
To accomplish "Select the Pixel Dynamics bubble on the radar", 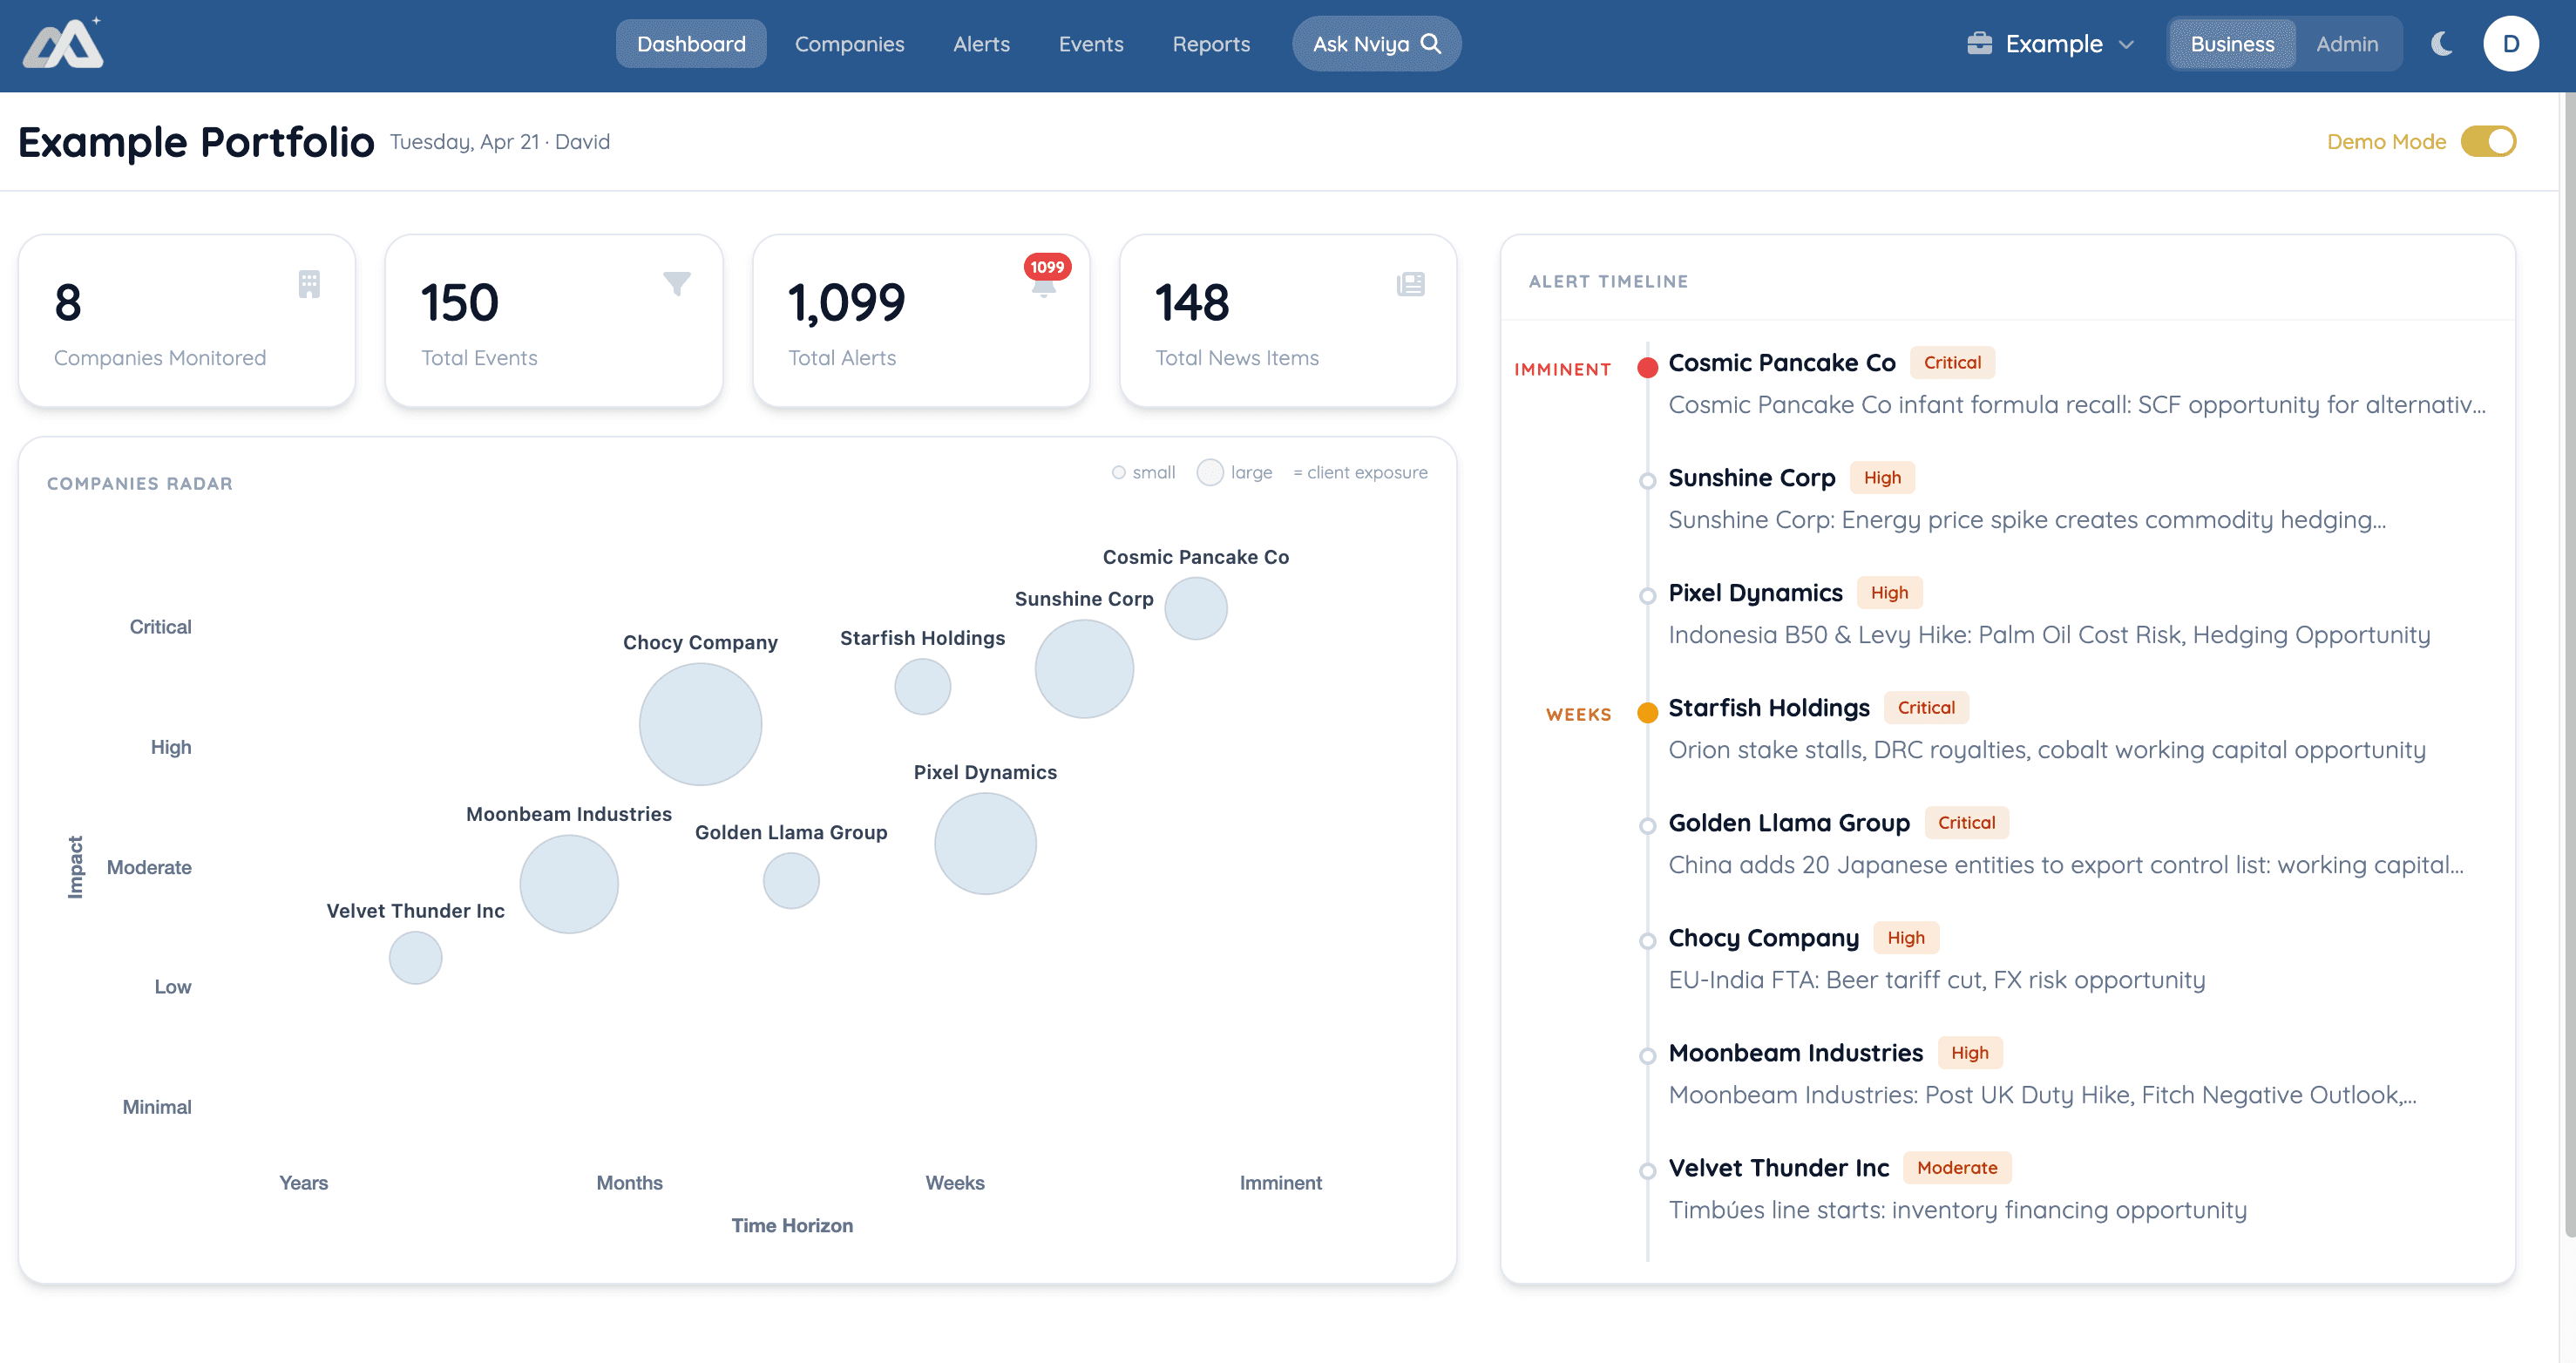I will pyautogui.click(x=984, y=843).
